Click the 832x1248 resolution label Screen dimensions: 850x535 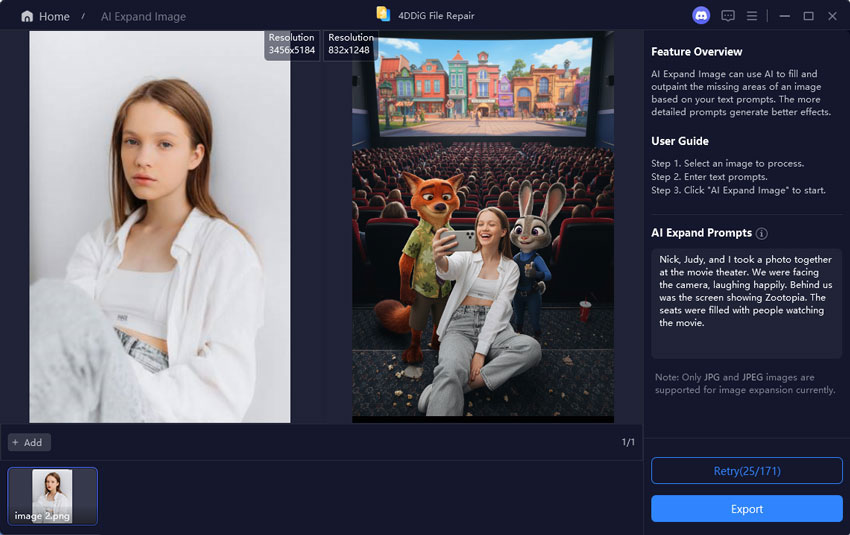click(x=349, y=44)
